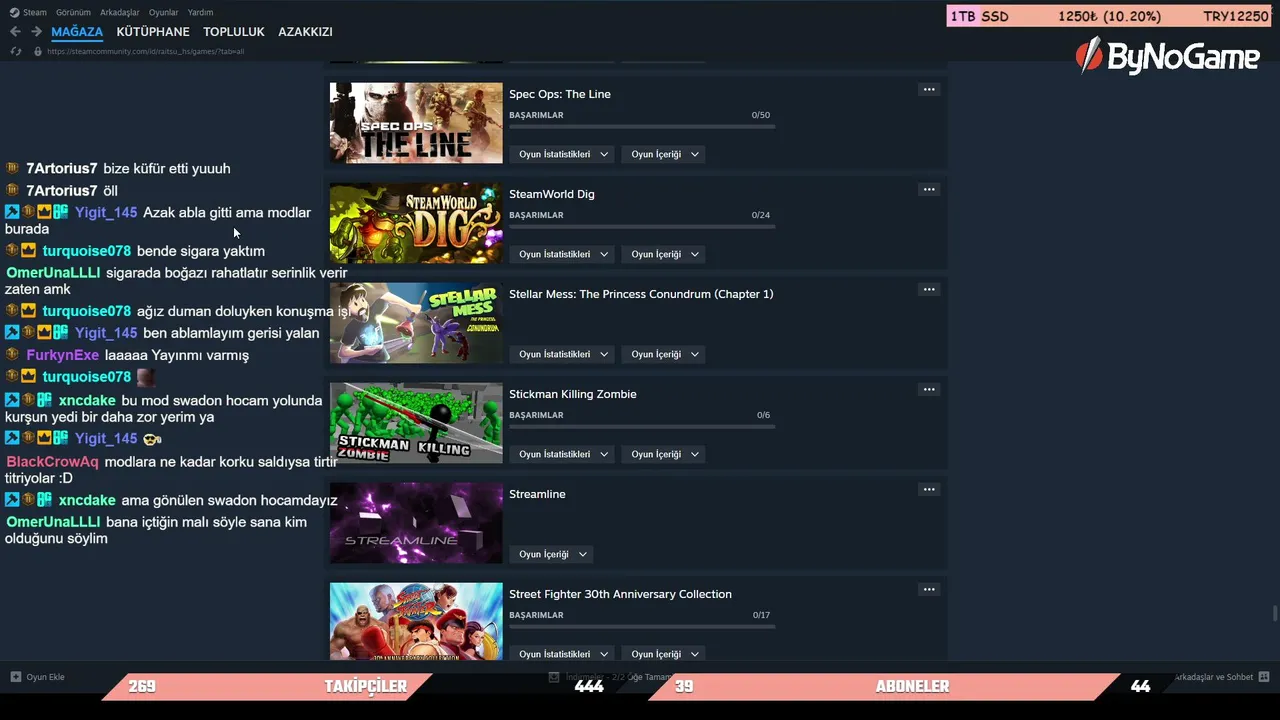Open the AZAKKIZI profile tab
The image size is (1280, 720).
[x=305, y=32]
